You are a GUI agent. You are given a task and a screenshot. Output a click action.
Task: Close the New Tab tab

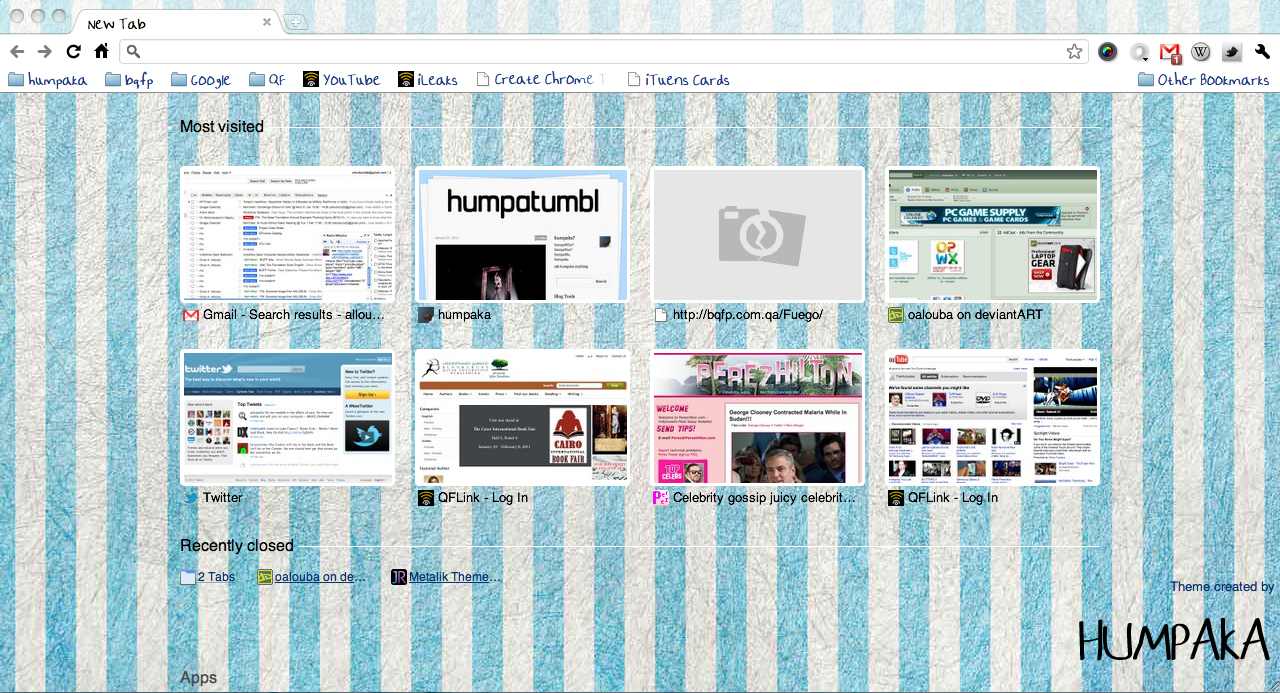[x=267, y=22]
